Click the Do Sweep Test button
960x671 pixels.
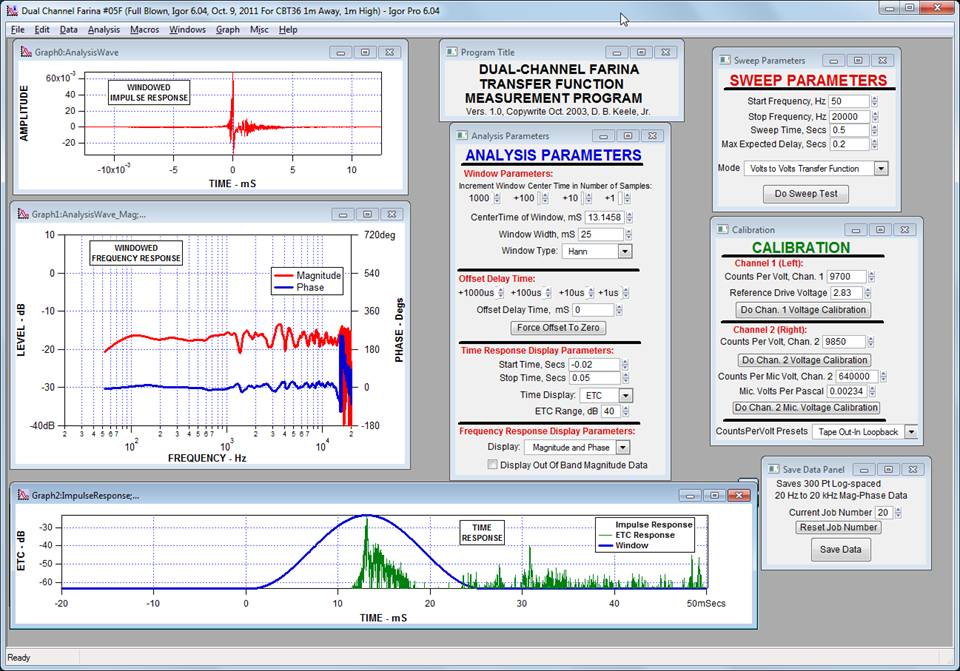tap(806, 193)
